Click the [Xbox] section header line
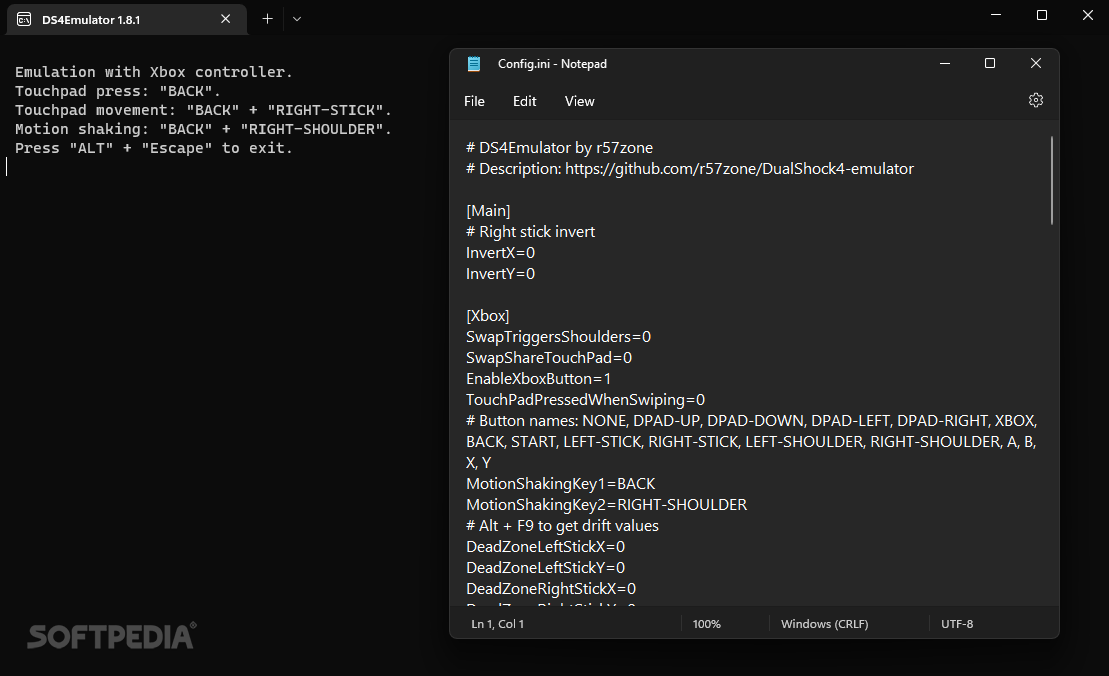This screenshot has height=676, width=1109. [487, 316]
